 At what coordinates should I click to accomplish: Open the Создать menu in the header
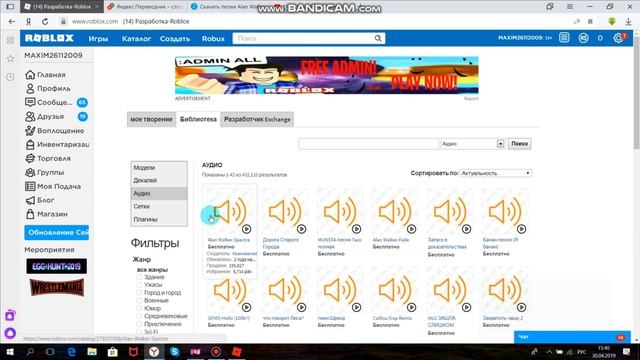[x=175, y=38]
